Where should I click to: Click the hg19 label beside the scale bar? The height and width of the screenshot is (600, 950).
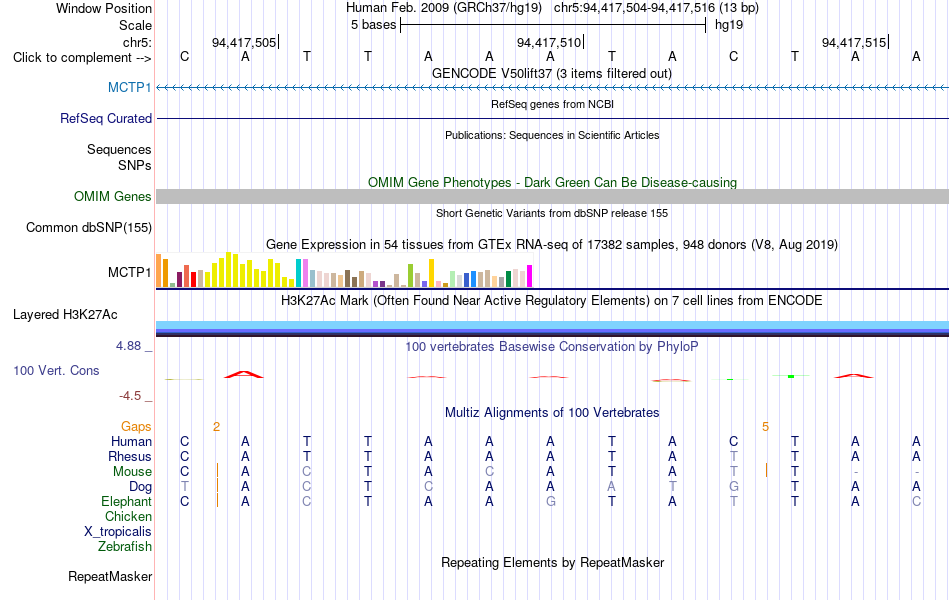(x=729, y=25)
